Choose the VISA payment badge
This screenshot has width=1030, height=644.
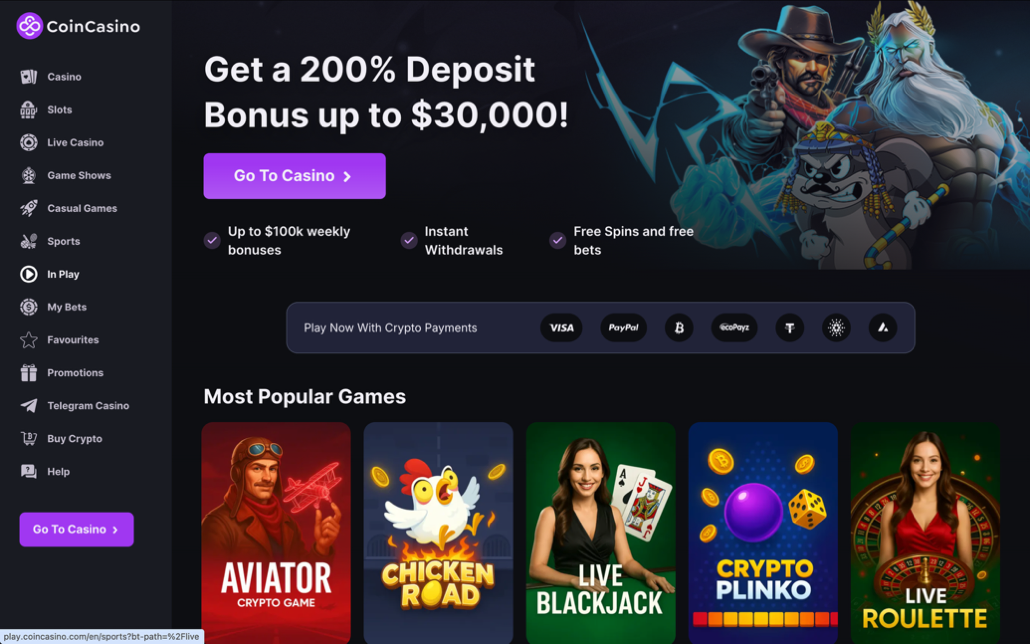click(x=562, y=327)
